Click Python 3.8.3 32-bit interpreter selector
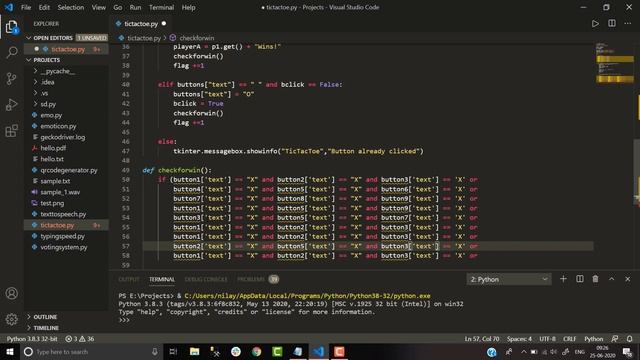Image resolution: width=640 pixels, height=360 pixels. pos(31,339)
